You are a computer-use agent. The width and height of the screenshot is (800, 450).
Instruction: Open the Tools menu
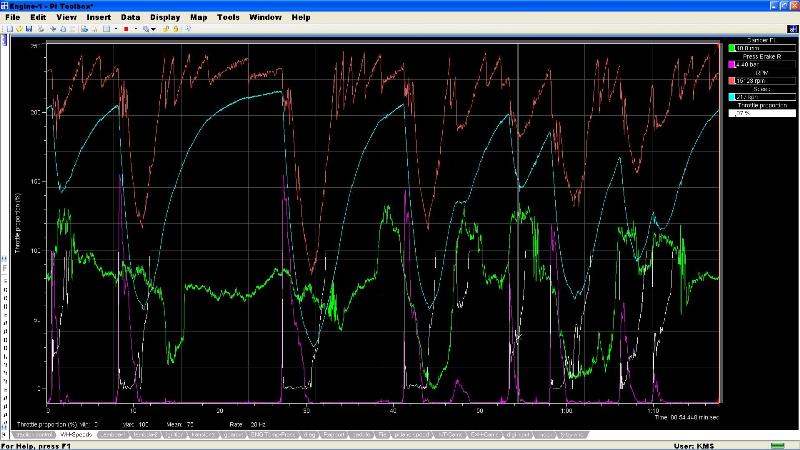(x=228, y=17)
